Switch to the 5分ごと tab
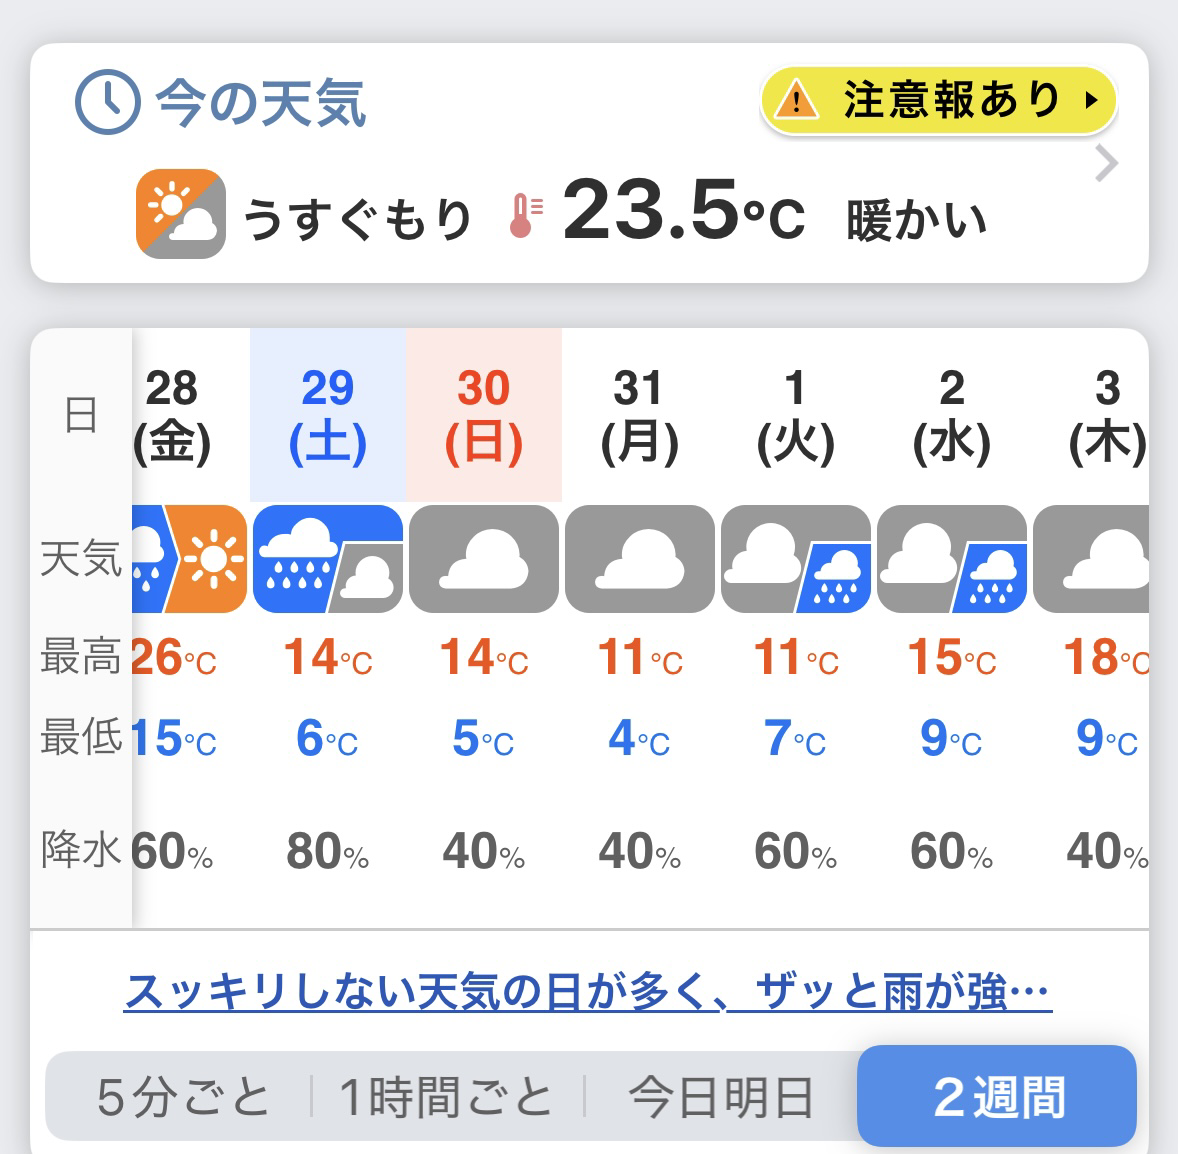Image resolution: width=1178 pixels, height=1154 pixels. [183, 1097]
